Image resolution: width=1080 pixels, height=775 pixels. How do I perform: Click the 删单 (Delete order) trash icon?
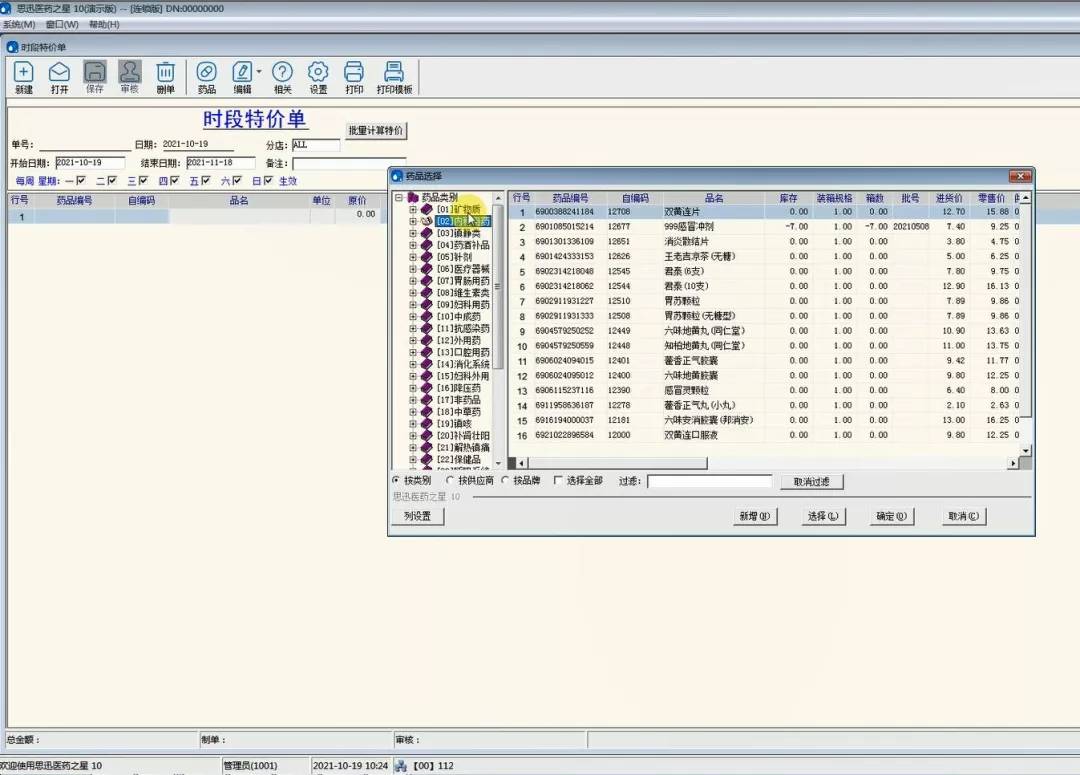165,72
